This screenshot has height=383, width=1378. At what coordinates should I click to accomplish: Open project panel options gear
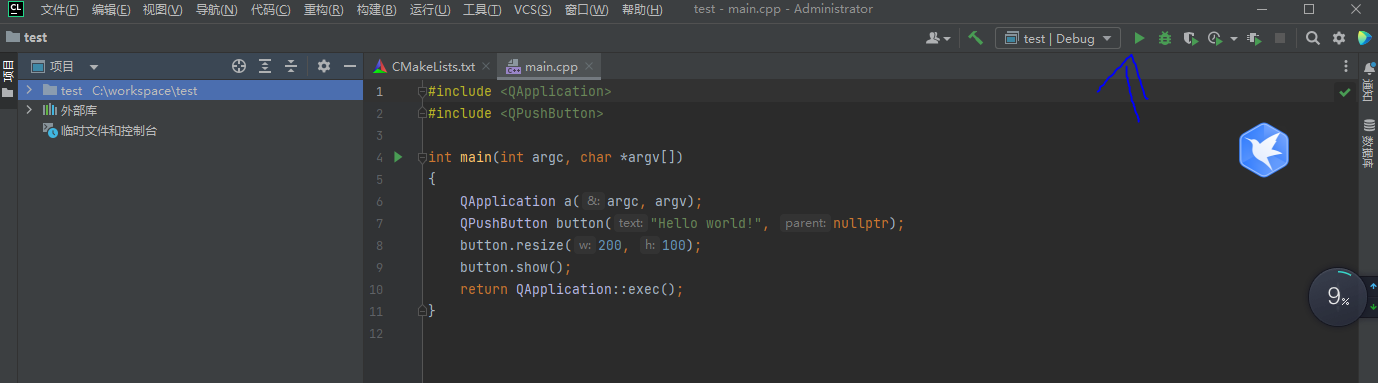pos(324,66)
